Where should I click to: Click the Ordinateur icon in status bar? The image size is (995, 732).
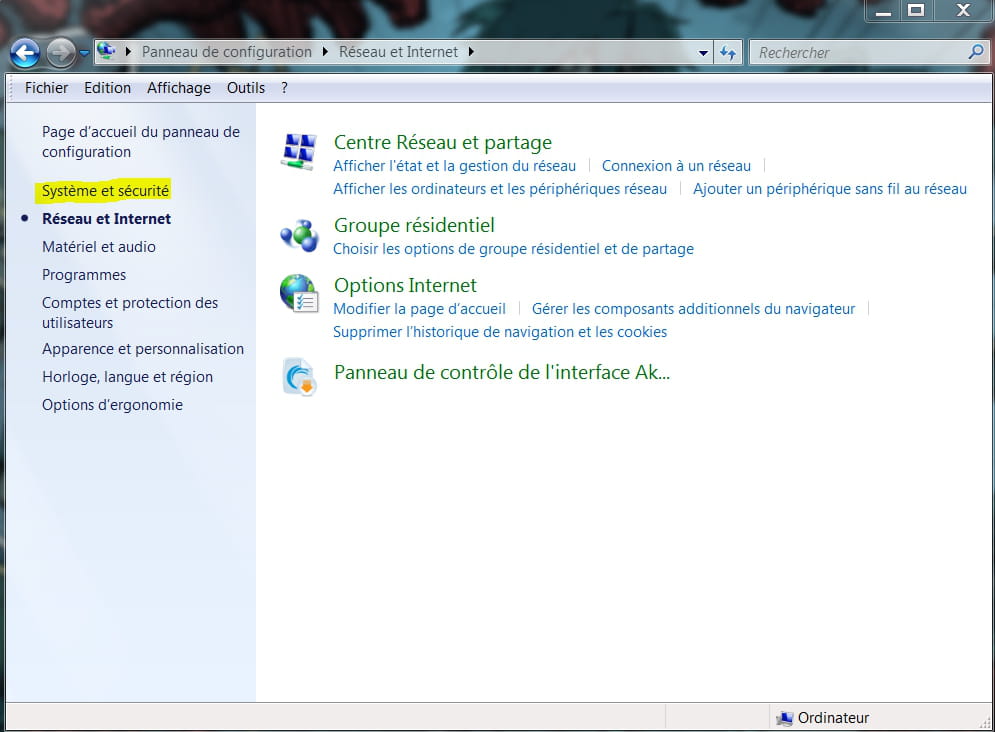point(784,718)
